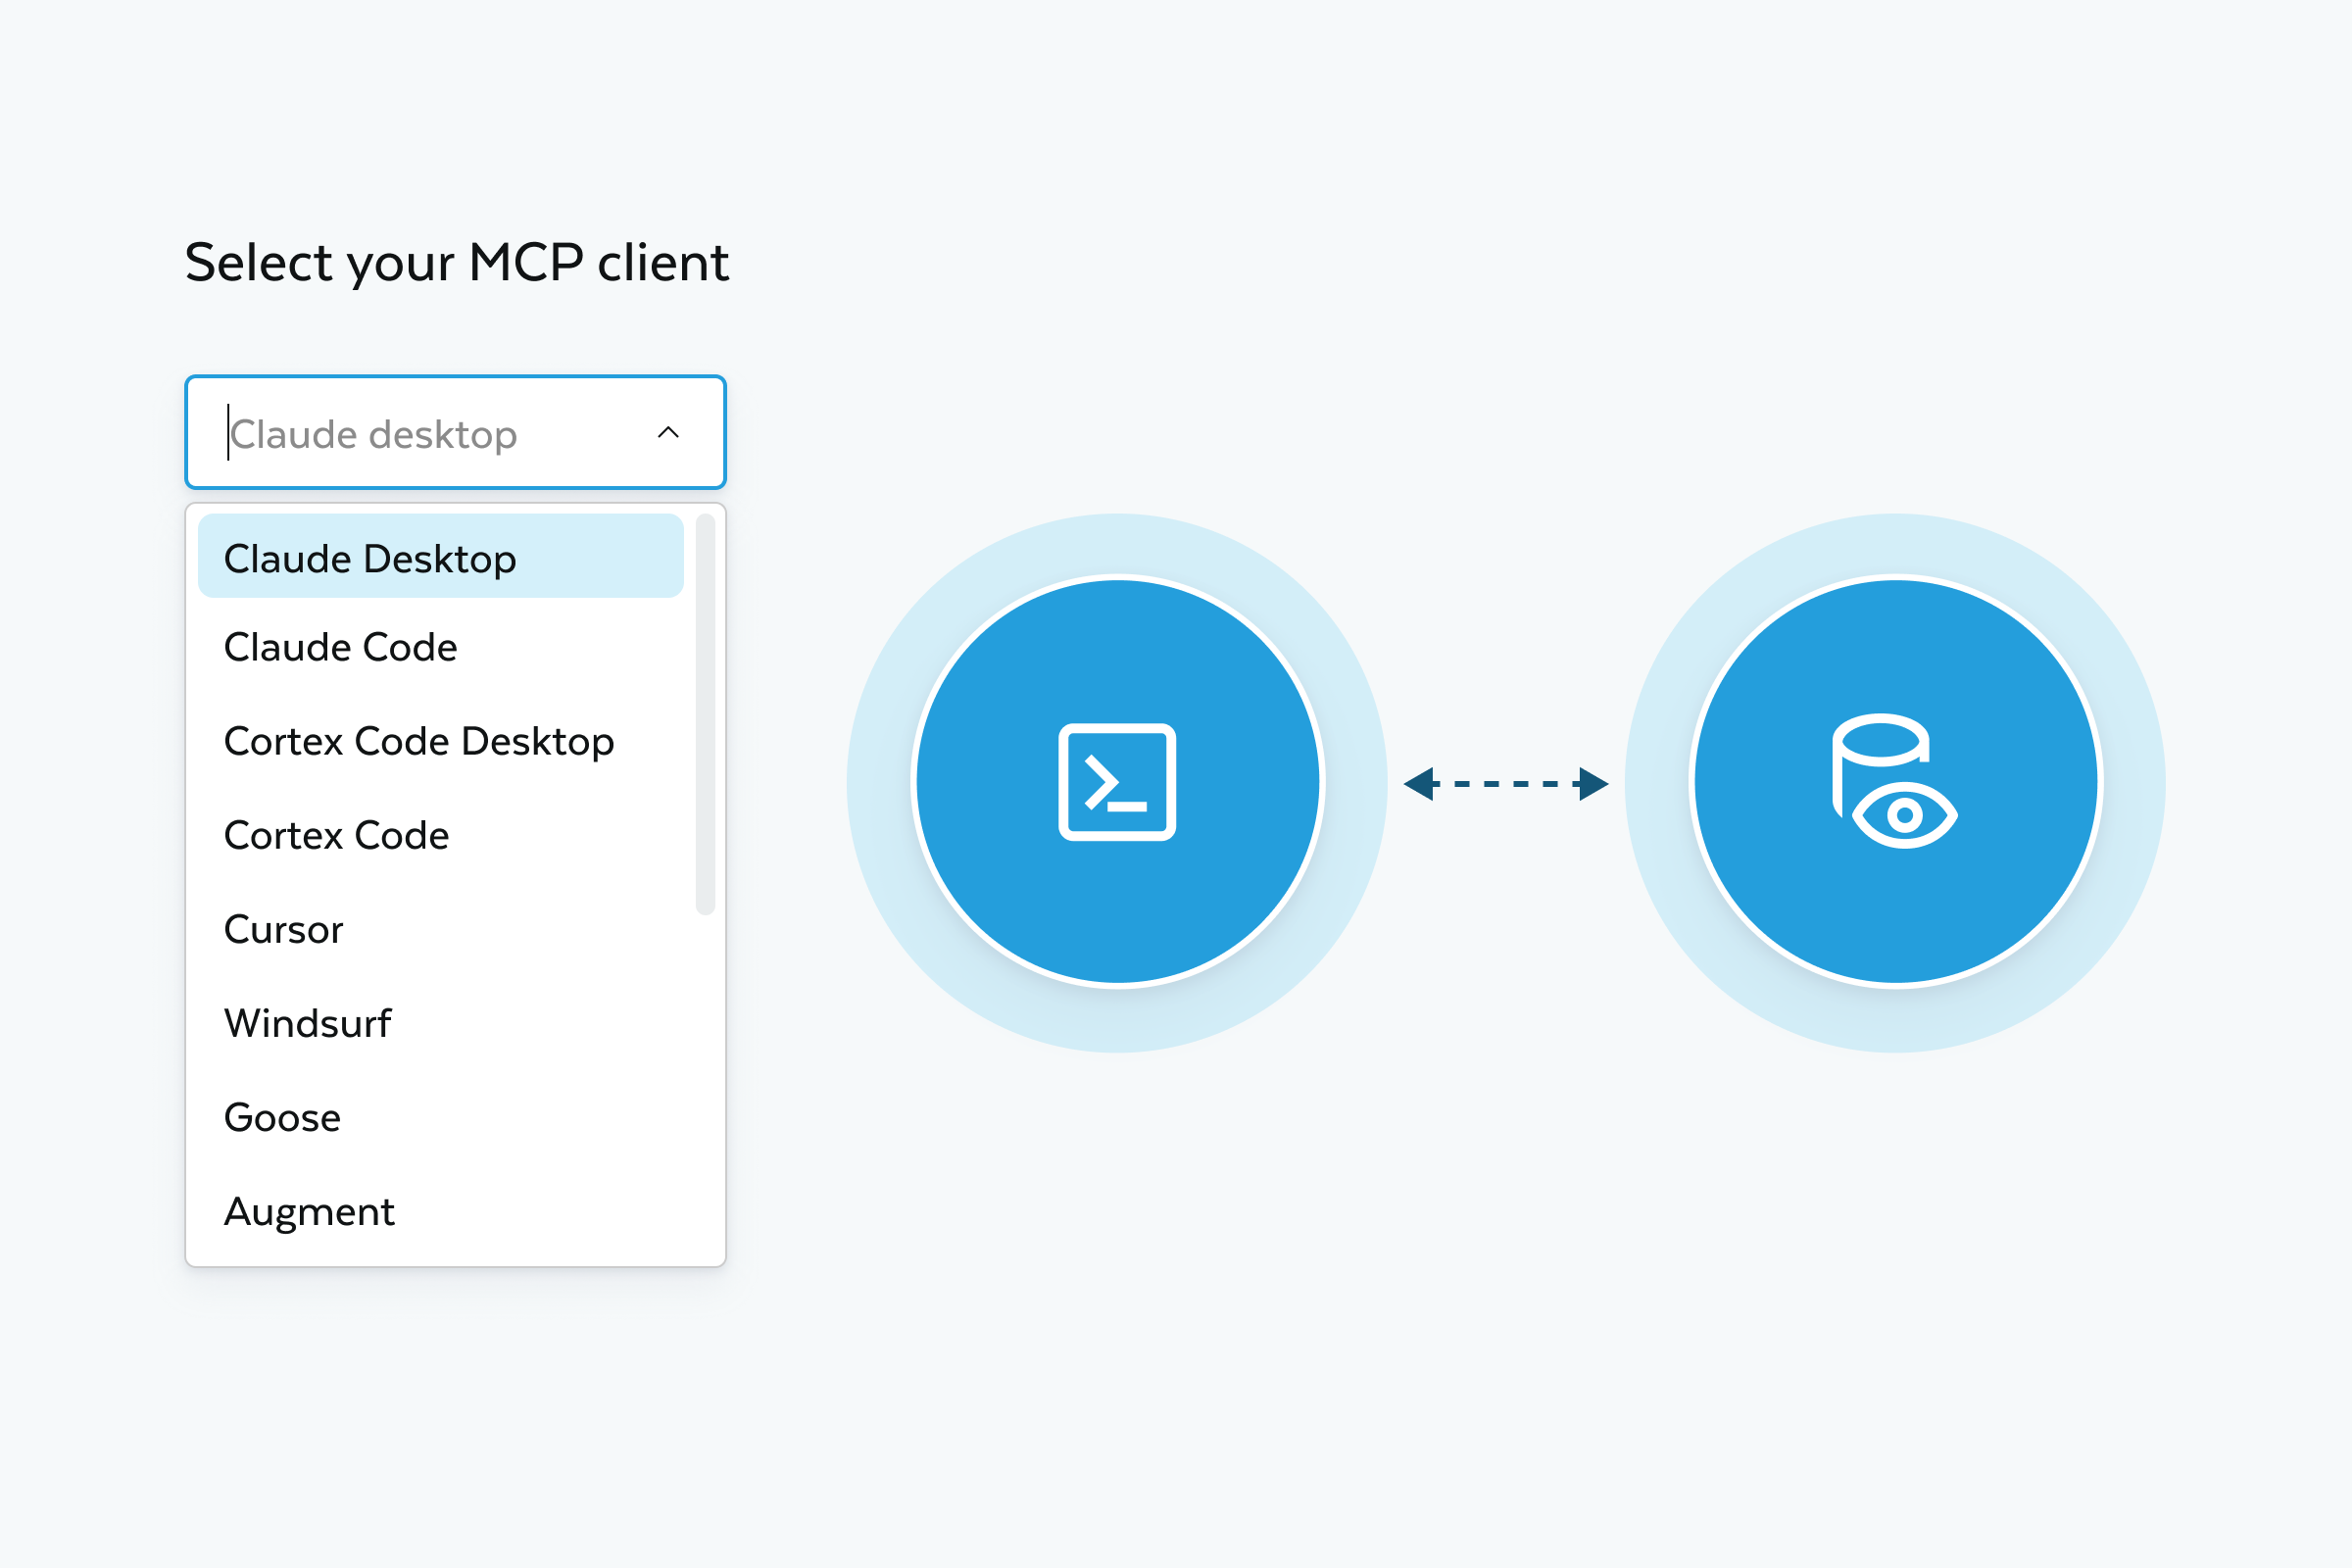
Task: Select Windsurf from the dropdown
Action: click(441, 1023)
